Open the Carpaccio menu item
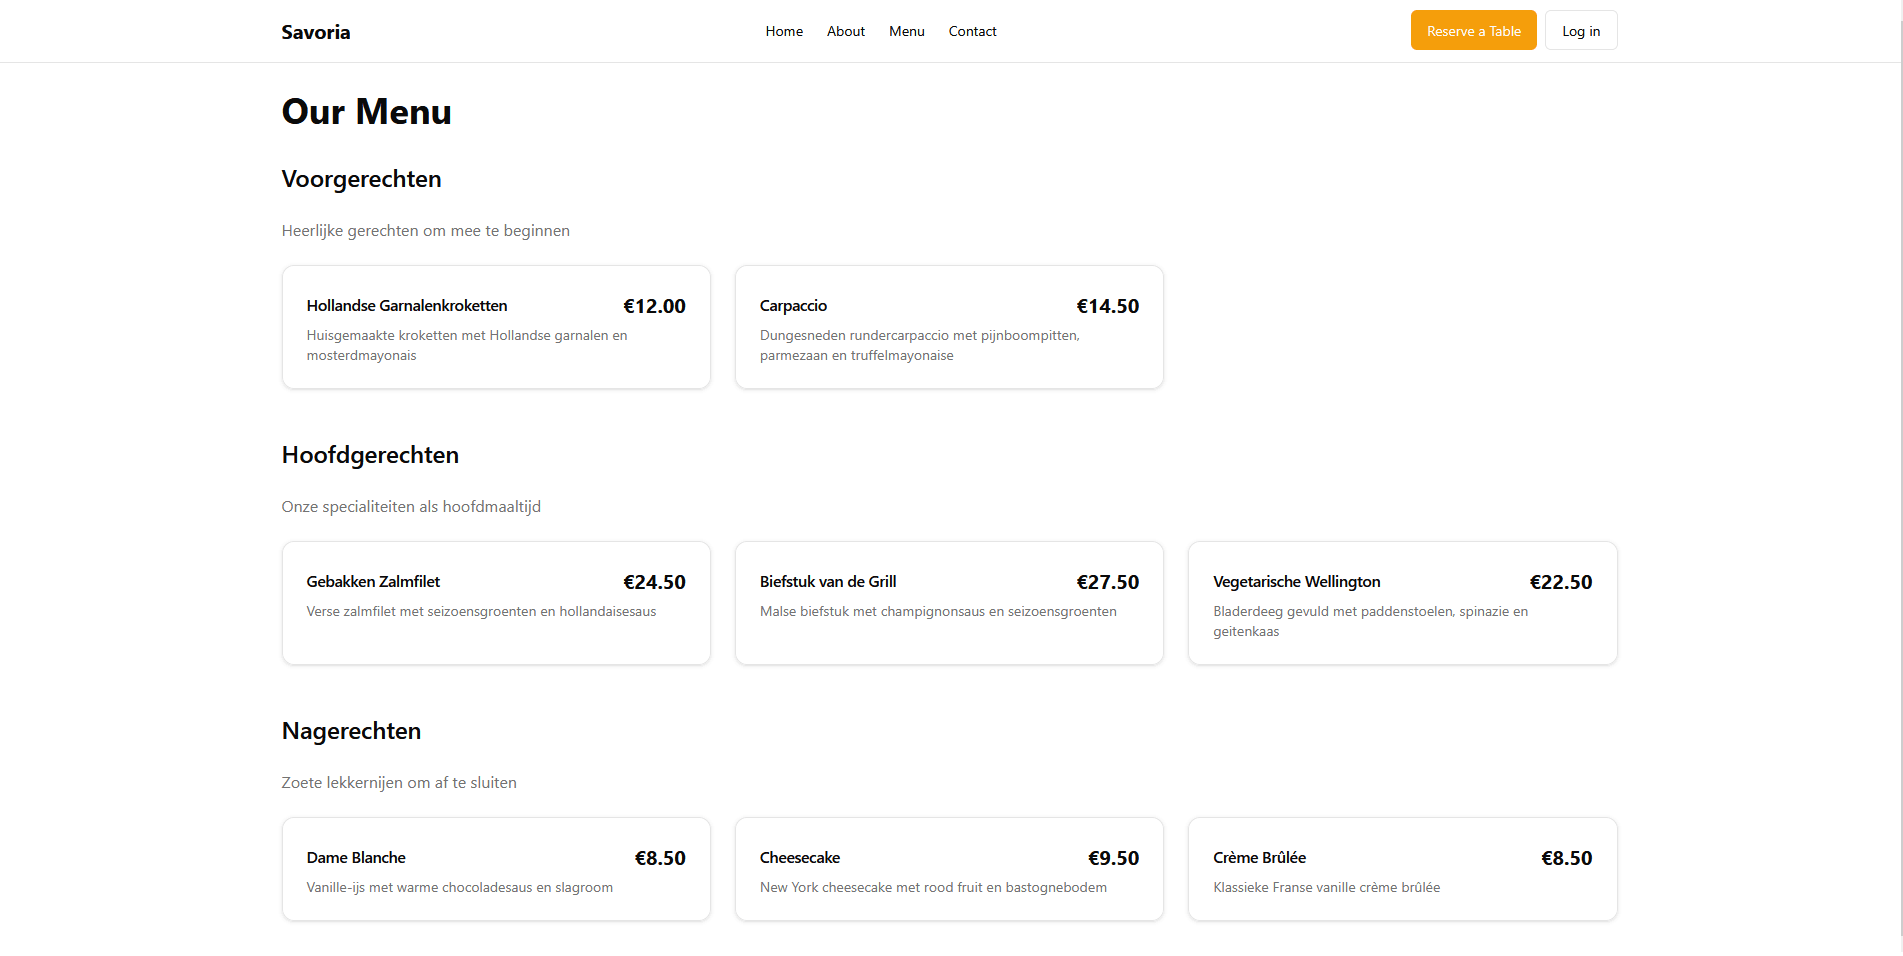The width and height of the screenshot is (1903, 956). [x=948, y=327]
